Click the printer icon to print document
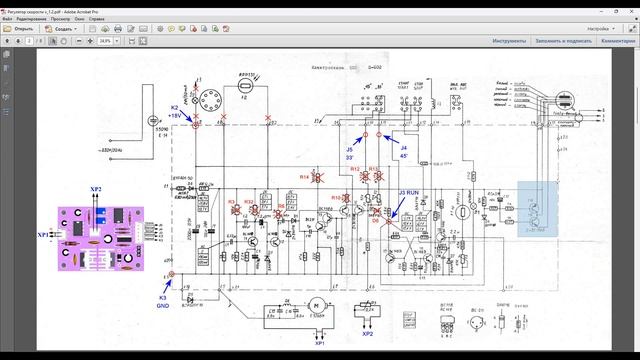The height and width of the screenshot is (360, 640). click(x=118, y=29)
